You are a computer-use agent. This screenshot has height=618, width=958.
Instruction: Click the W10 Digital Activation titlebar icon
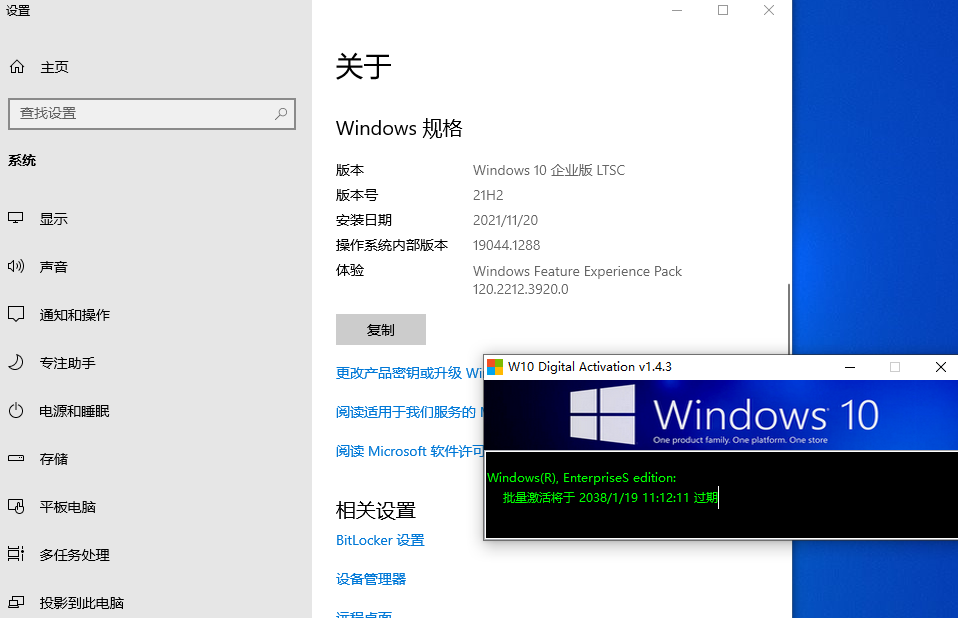coord(498,366)
